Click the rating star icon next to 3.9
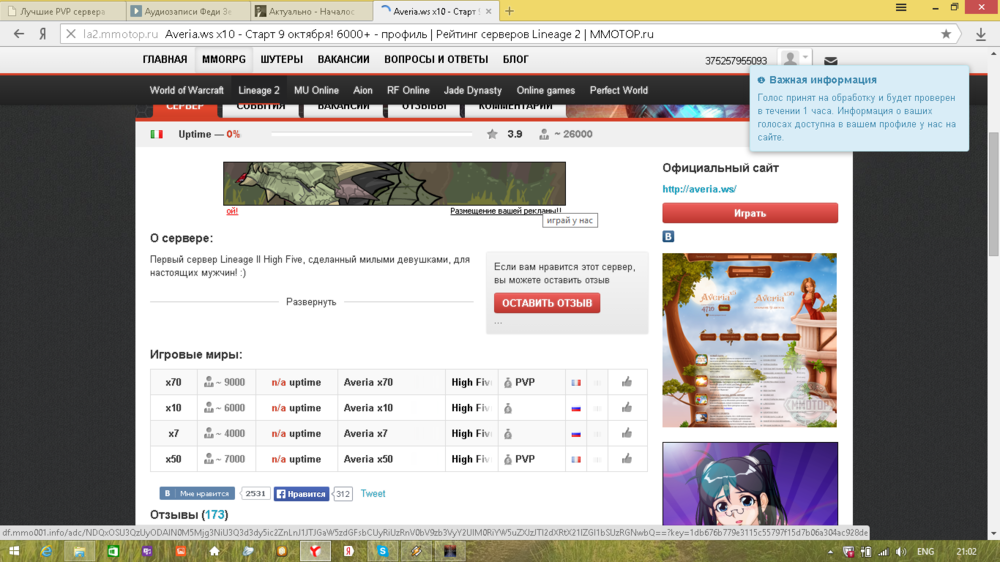Screen dimensions: 1000x562 tap(492, 134)
